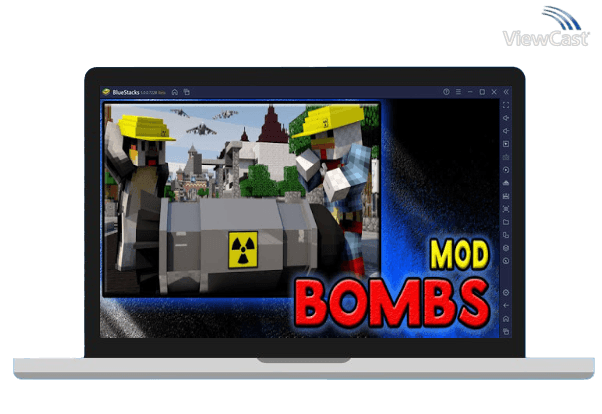This screenshot has height=414, width=602.
Task: Enter full screen mode from sidebar
Action: [x=506, y=105]
